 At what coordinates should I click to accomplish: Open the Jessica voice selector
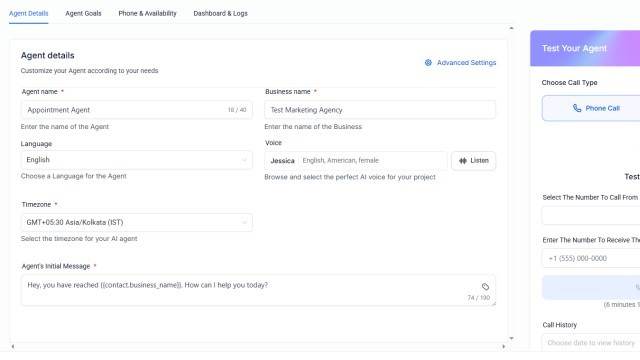[356, 160]
